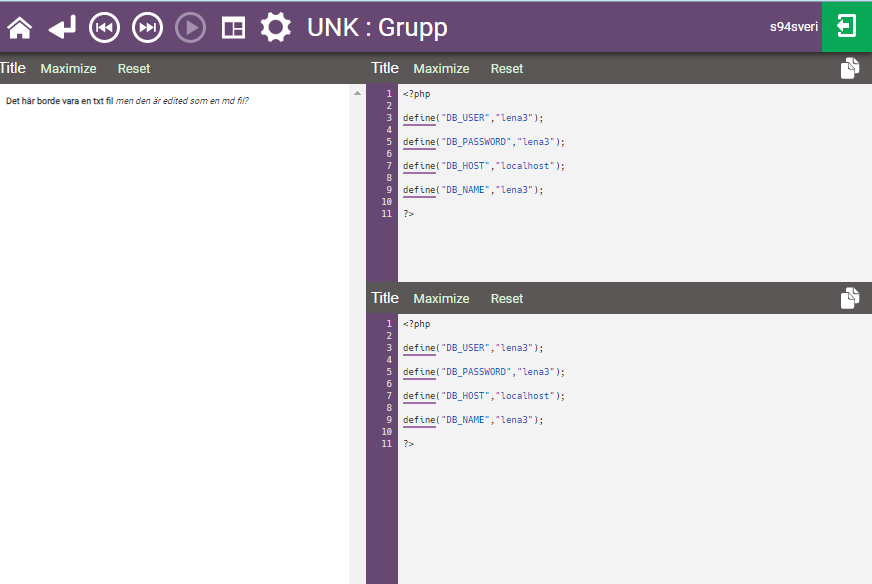Viewport: 872px width, 584px height.
Task: Click the DB_PASSWORD define line in lower pane
Action: [484, 372]
